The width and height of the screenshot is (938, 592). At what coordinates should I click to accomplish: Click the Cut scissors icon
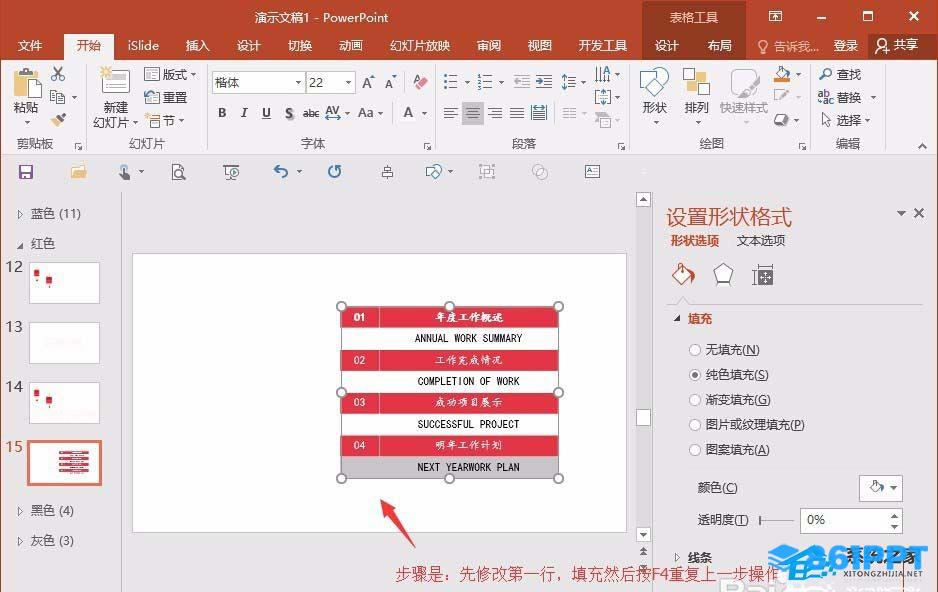pos(57,74)
